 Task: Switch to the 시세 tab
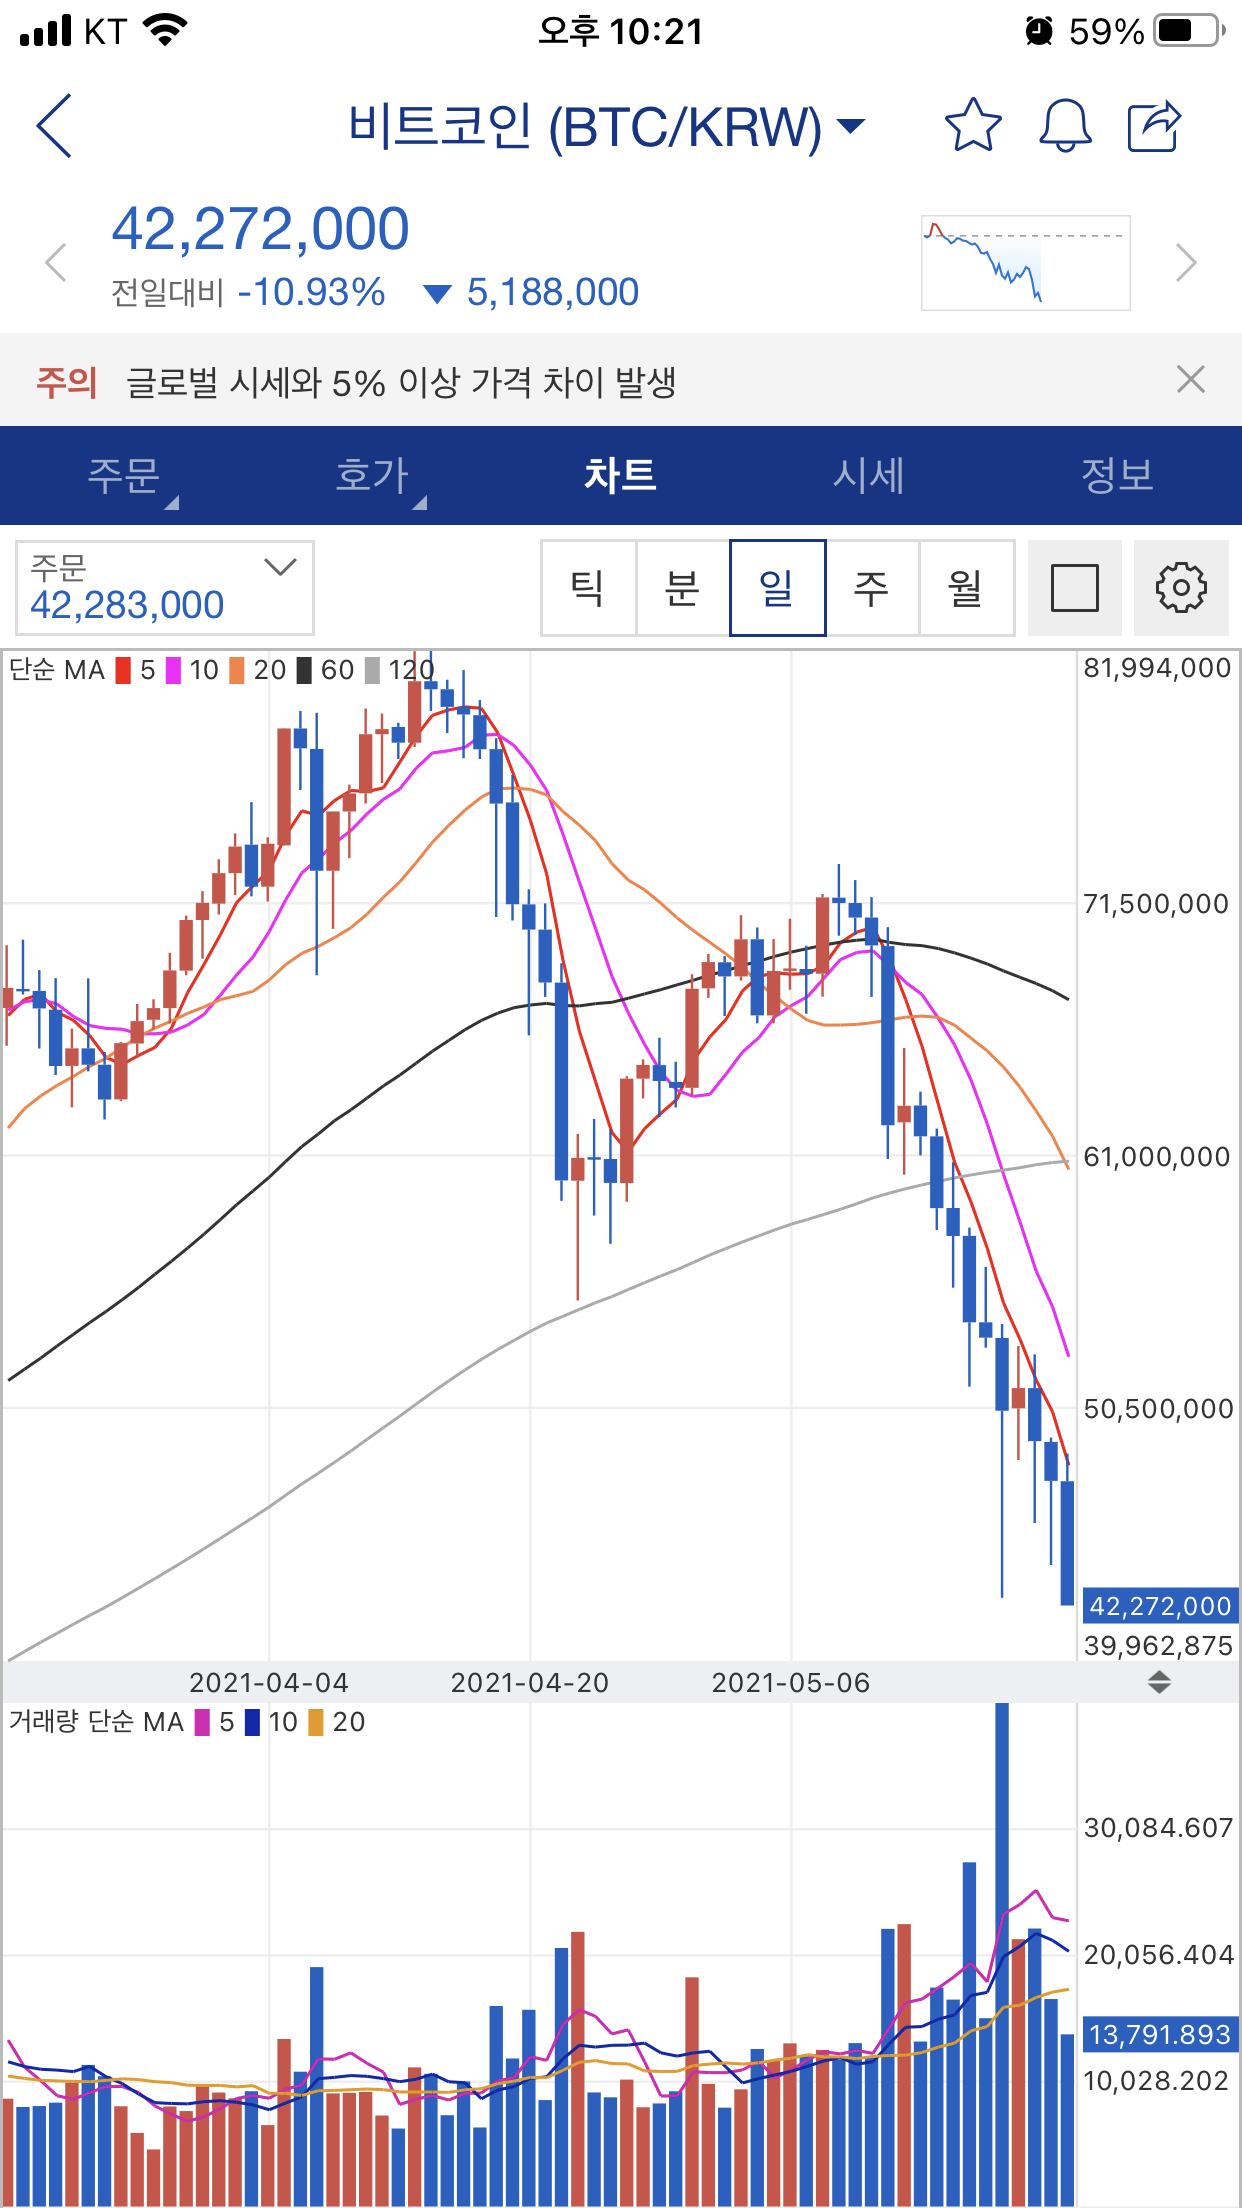click(868, 475)
